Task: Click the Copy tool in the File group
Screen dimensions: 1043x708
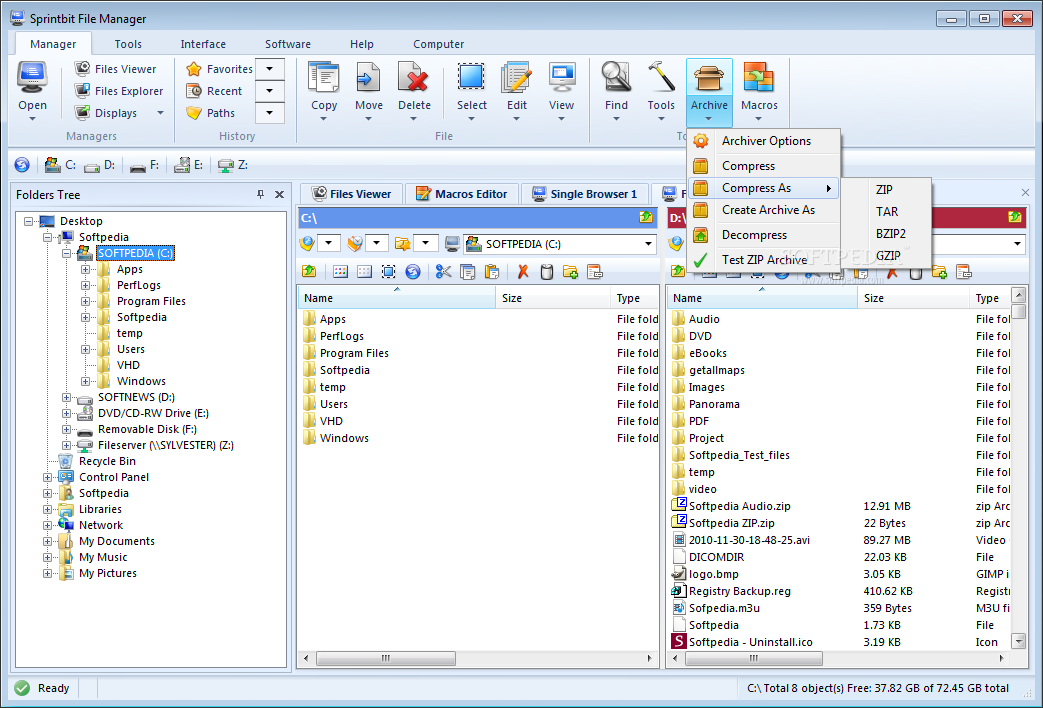Action: click(324, 92)
